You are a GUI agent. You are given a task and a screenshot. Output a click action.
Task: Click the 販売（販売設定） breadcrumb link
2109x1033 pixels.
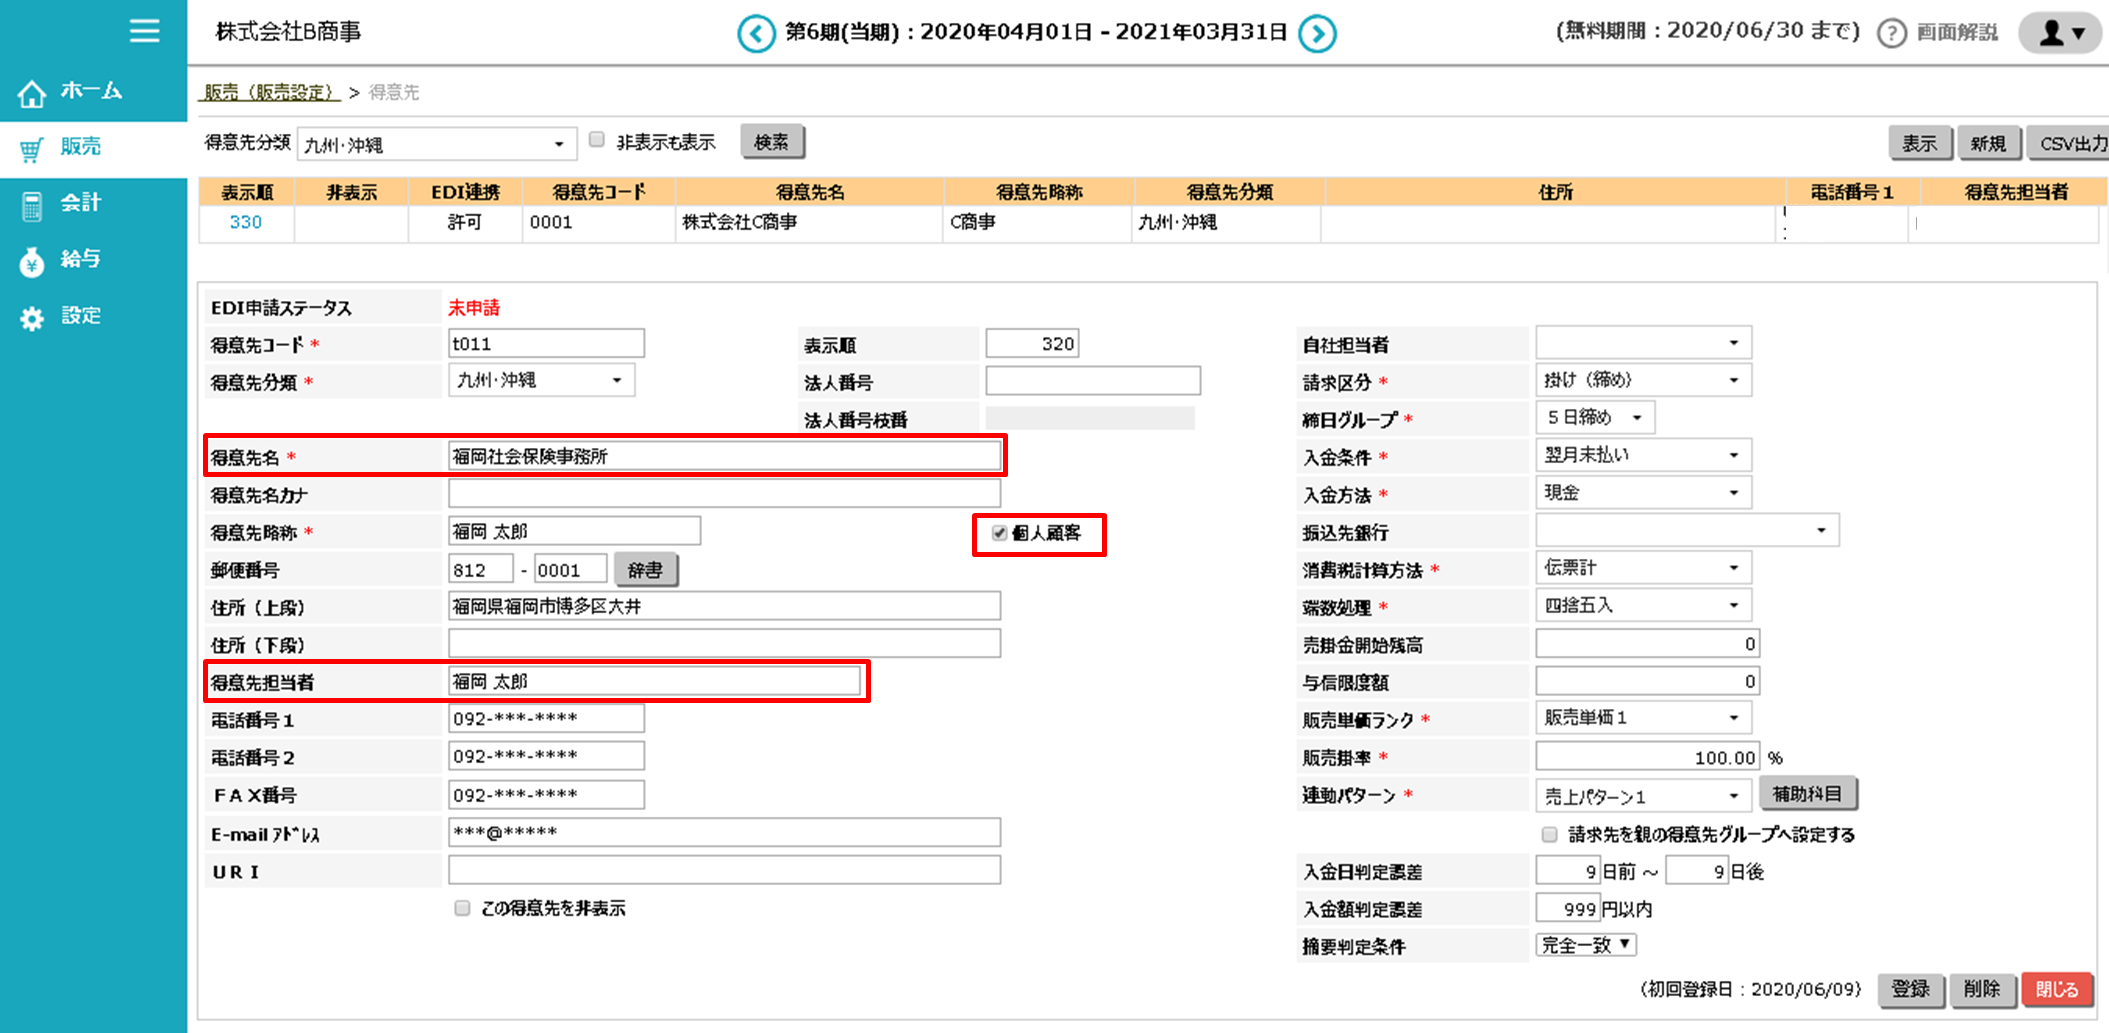[x=270, y=92]
